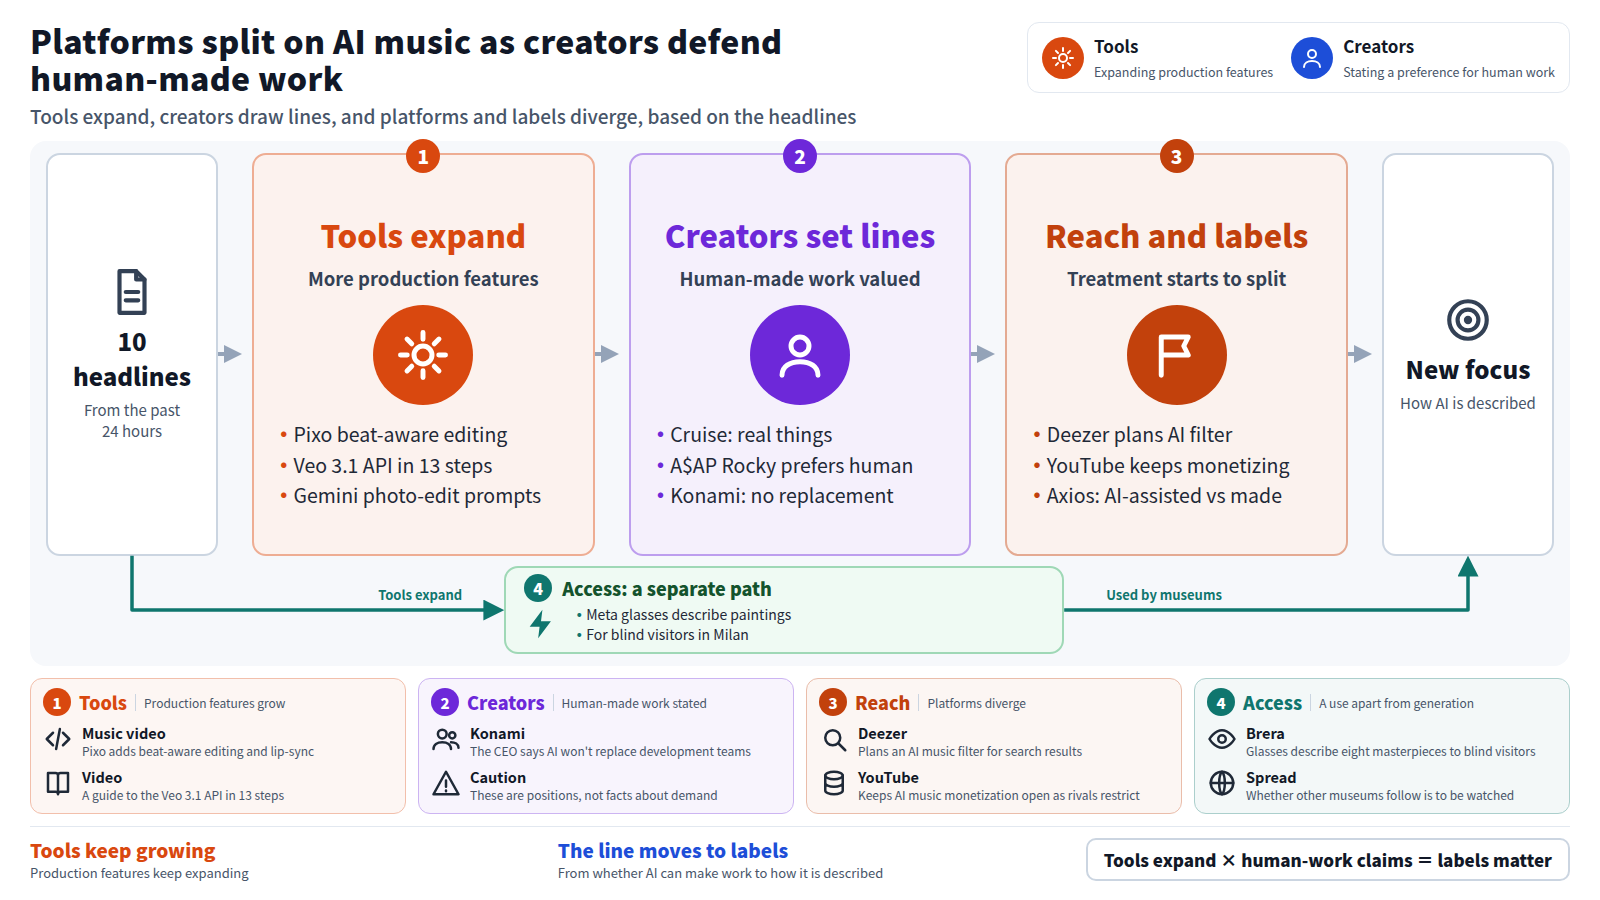The height and width of the screenshot is (900, 1600).
Task: Click 'Cruise: real things' bullet
Action: (751, 435)
